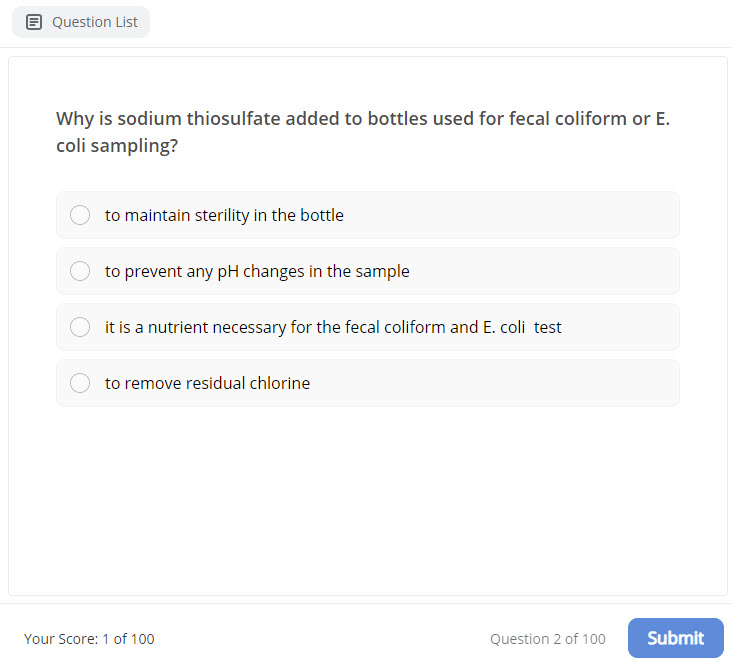Click the "Question 2 of 100" counter
Image resolution: width=731 pixels, height=664 pixels.
(547, 639)
